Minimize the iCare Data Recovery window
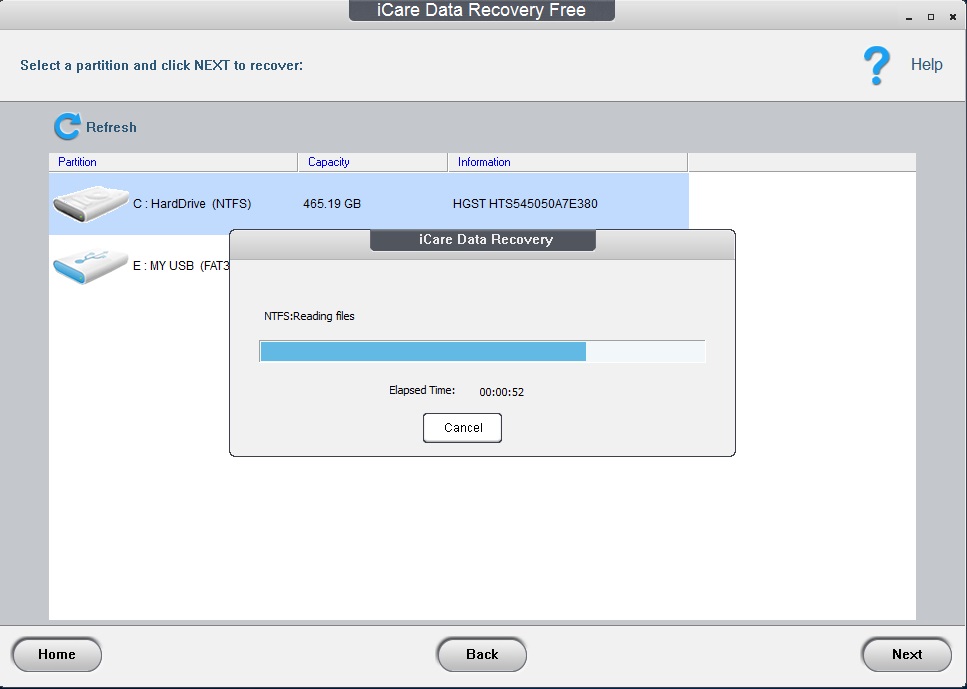967x689 pixels. tap(908, 17)
